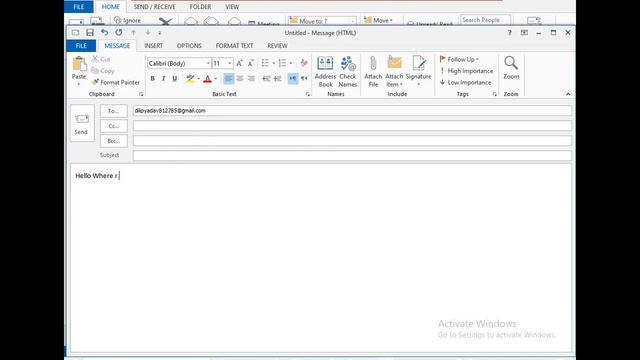Click Clear All Formatting icon
640x360 pixels.
coord(304,63)
